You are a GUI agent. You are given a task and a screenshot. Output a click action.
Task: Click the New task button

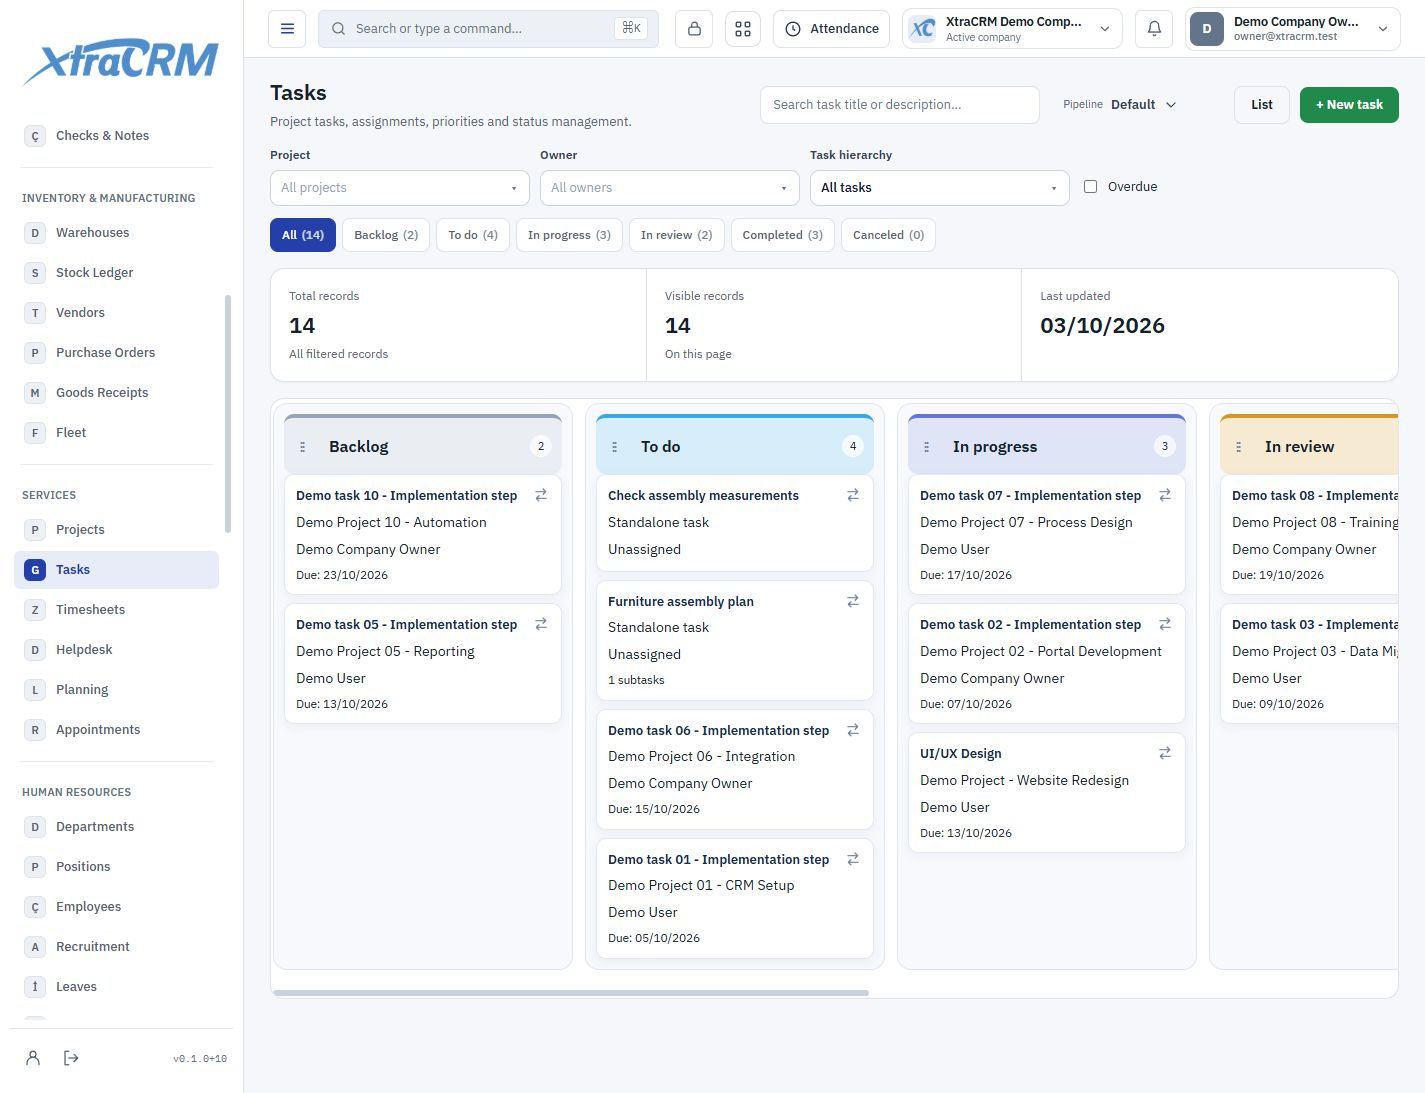tap(1349, 105)
